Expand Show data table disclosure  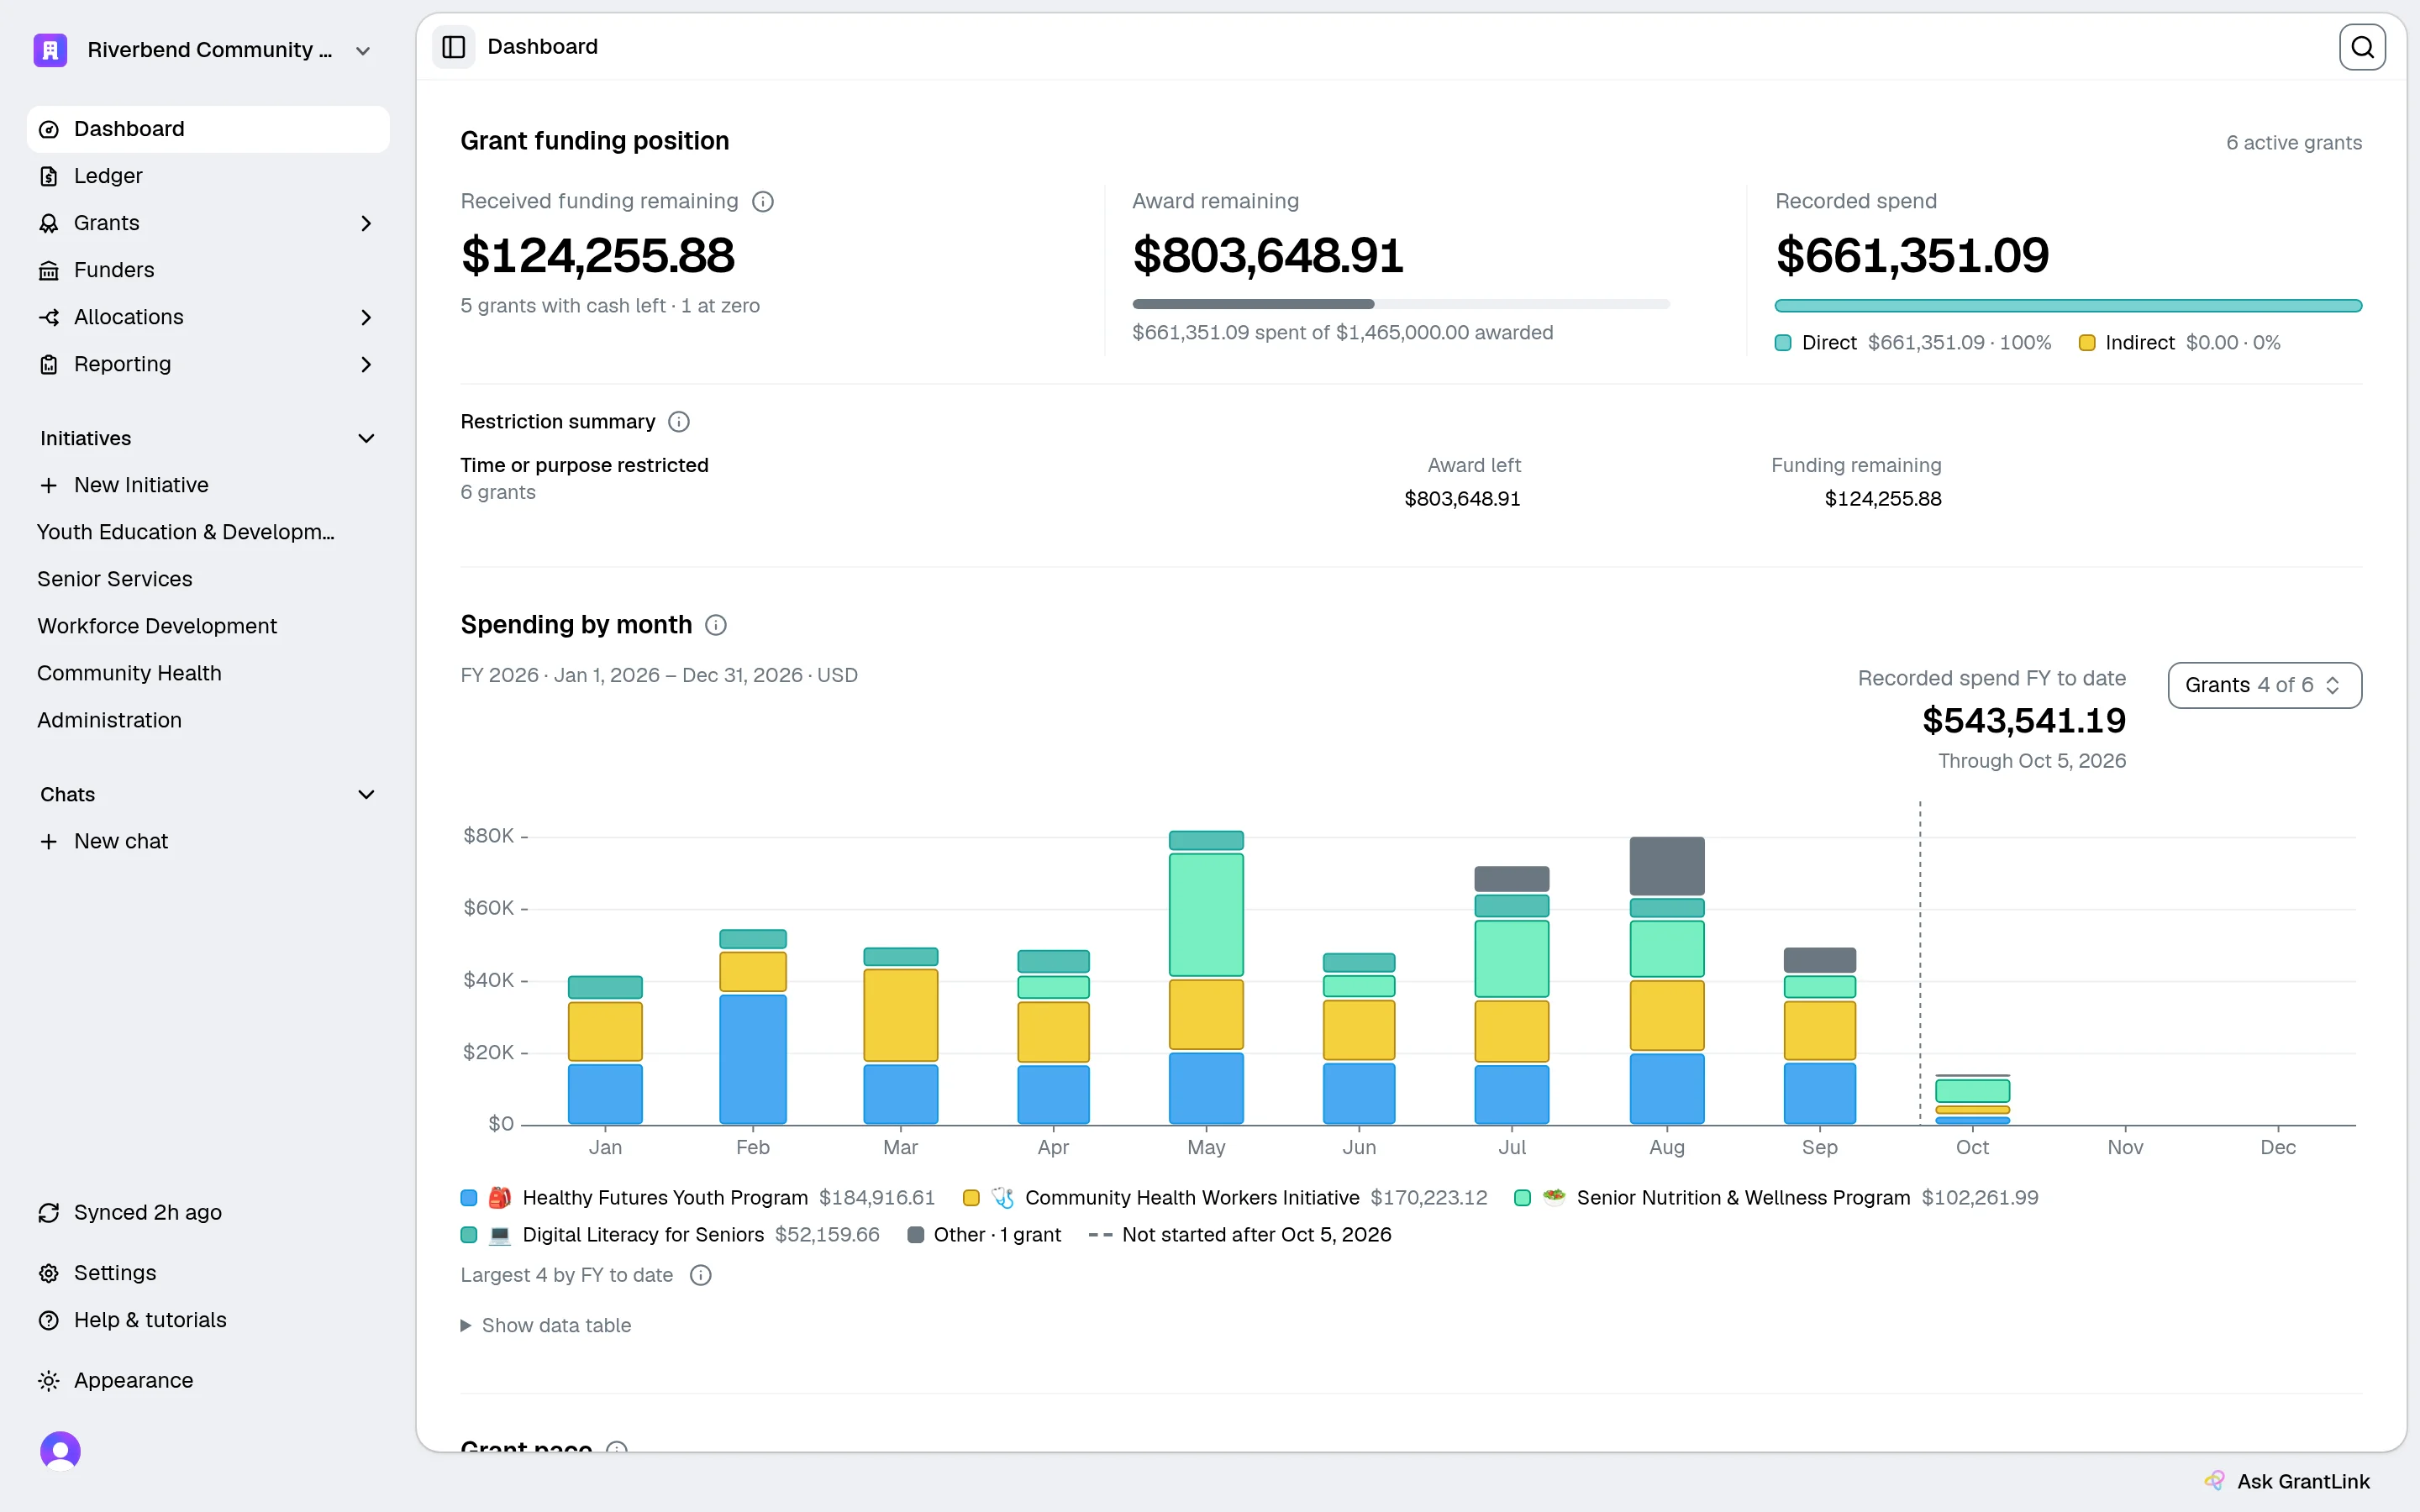pyautogui.click(x=546, y=1325)
